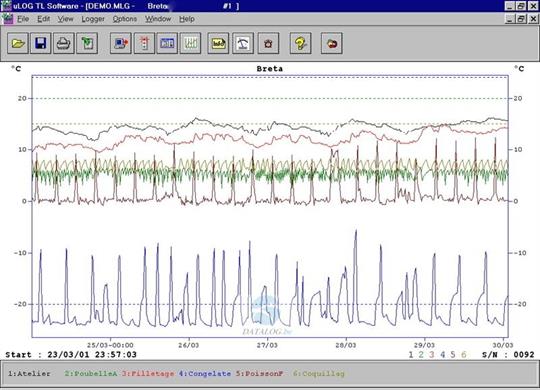Toggle channel 4 number beside S/N
This screenshot has height=390, width=540.
pyautogui.click(x=443, y=355)
